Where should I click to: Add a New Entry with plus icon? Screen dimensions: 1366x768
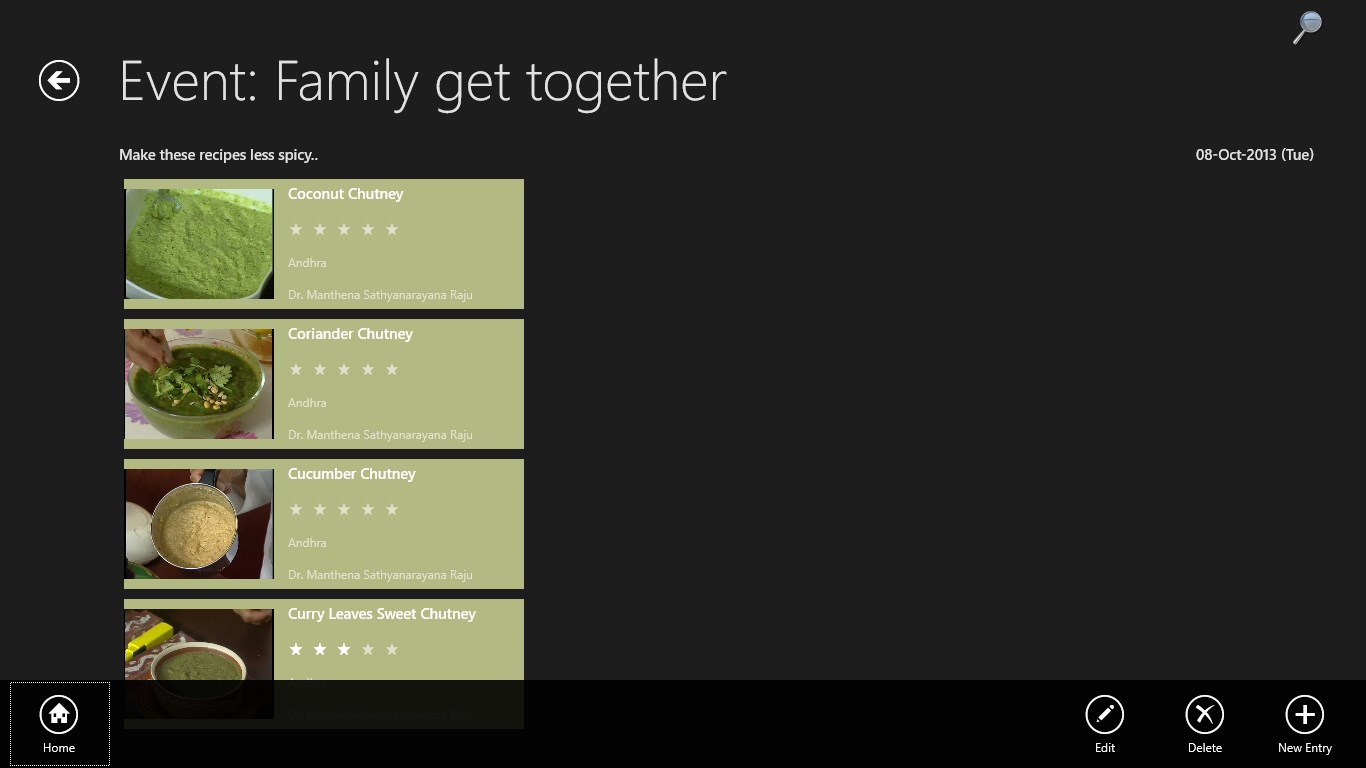pos(1304,715)
